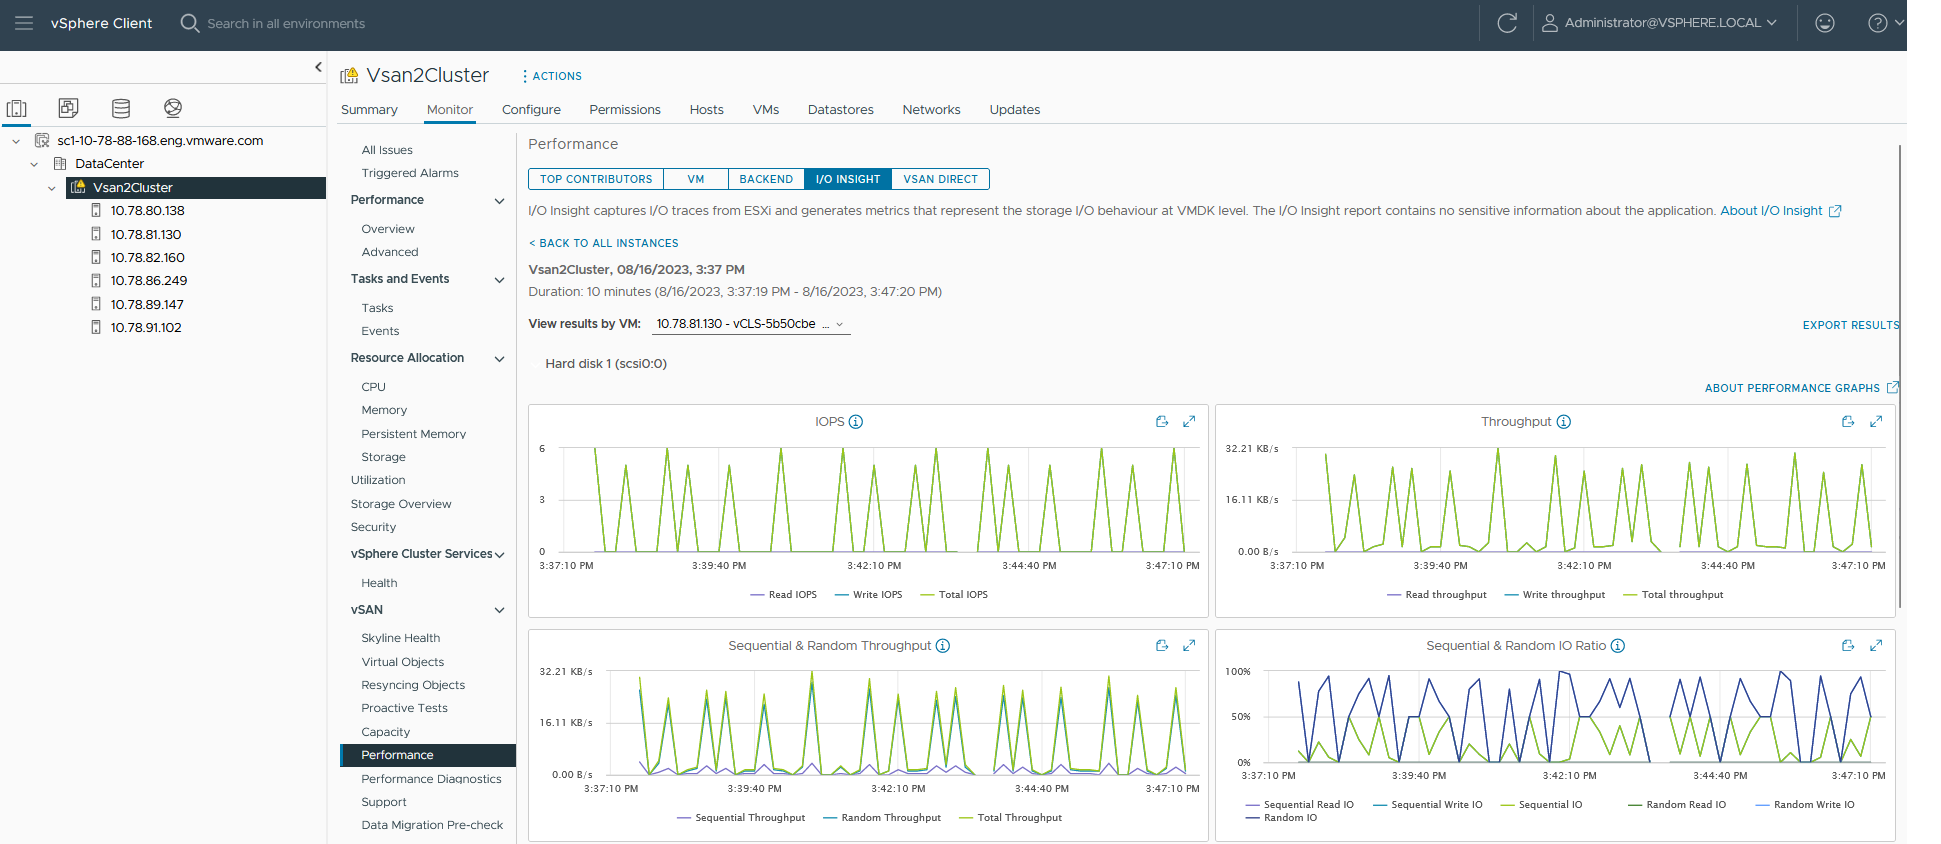Switch to Networking inventory view icon

click(x=173, y=108)
